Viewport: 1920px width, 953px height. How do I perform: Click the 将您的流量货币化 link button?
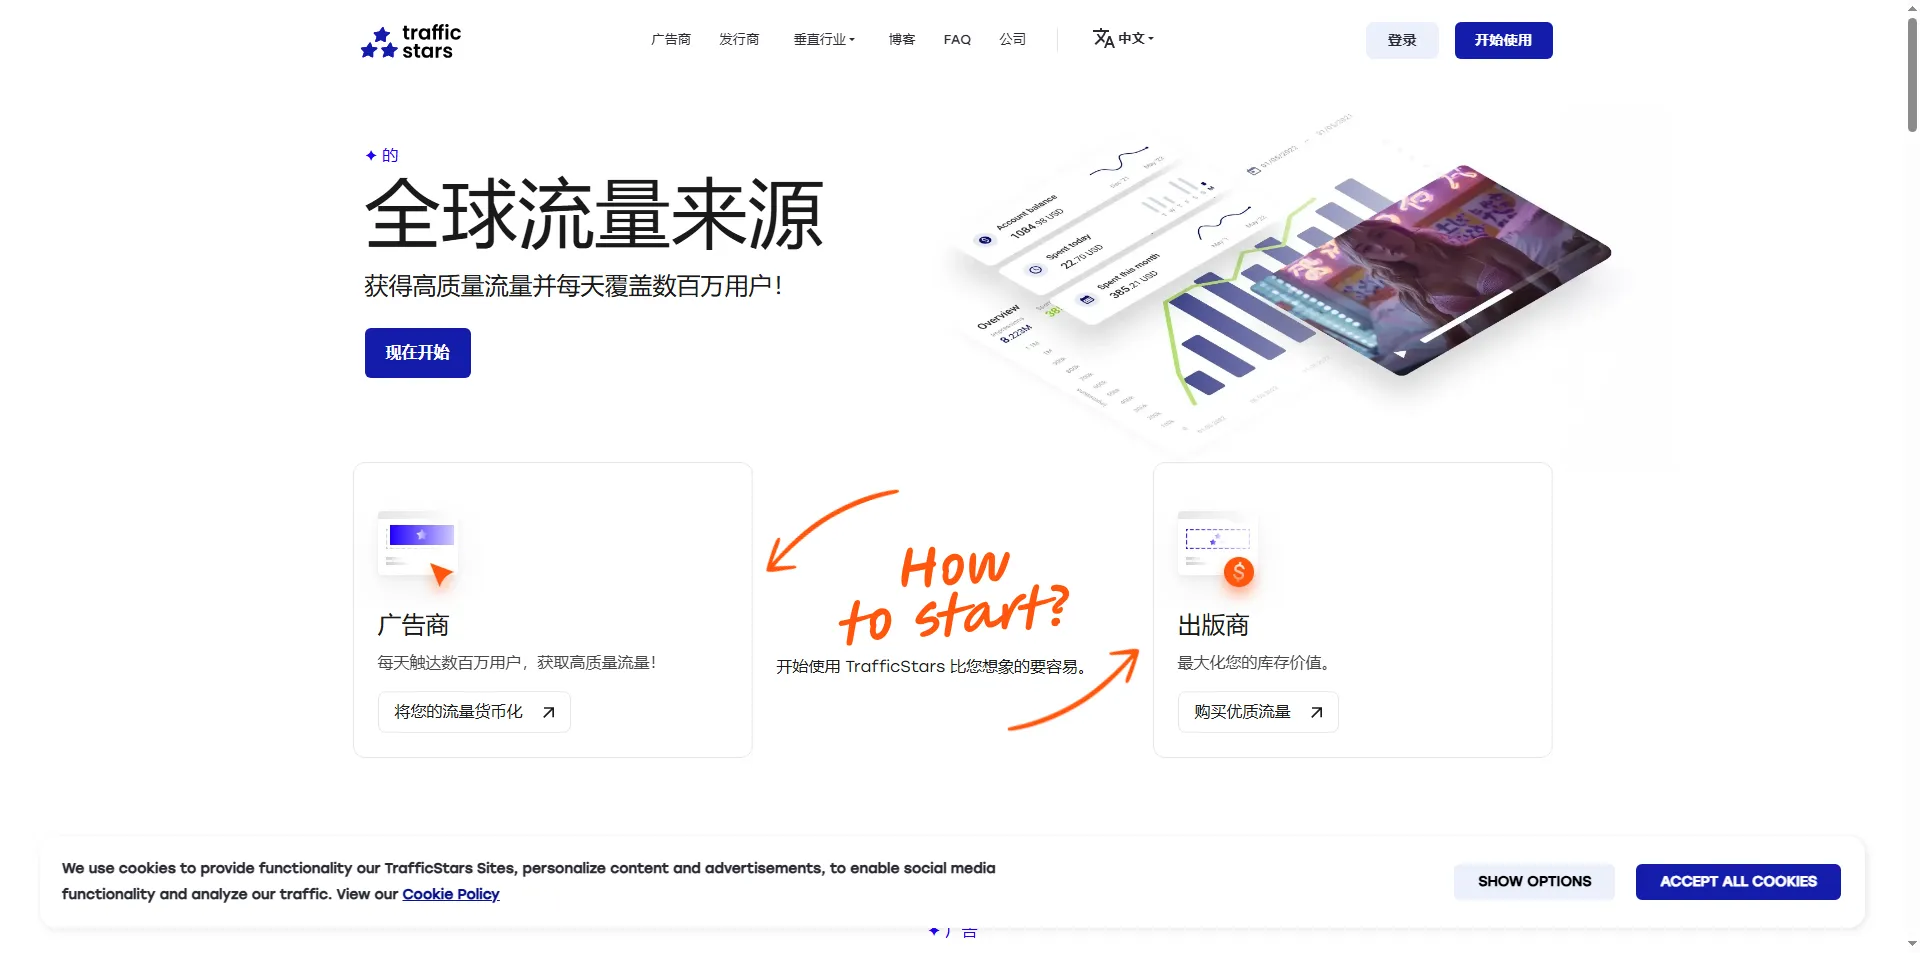[x=474, y=712]
